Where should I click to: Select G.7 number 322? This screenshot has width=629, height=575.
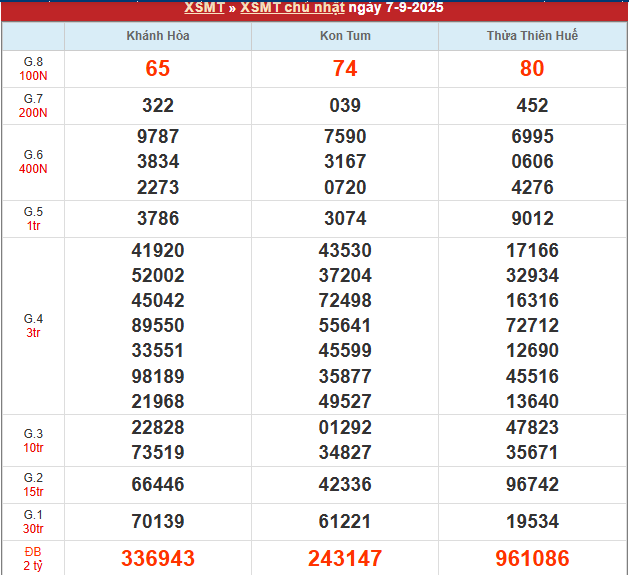(x=158, y=106)
